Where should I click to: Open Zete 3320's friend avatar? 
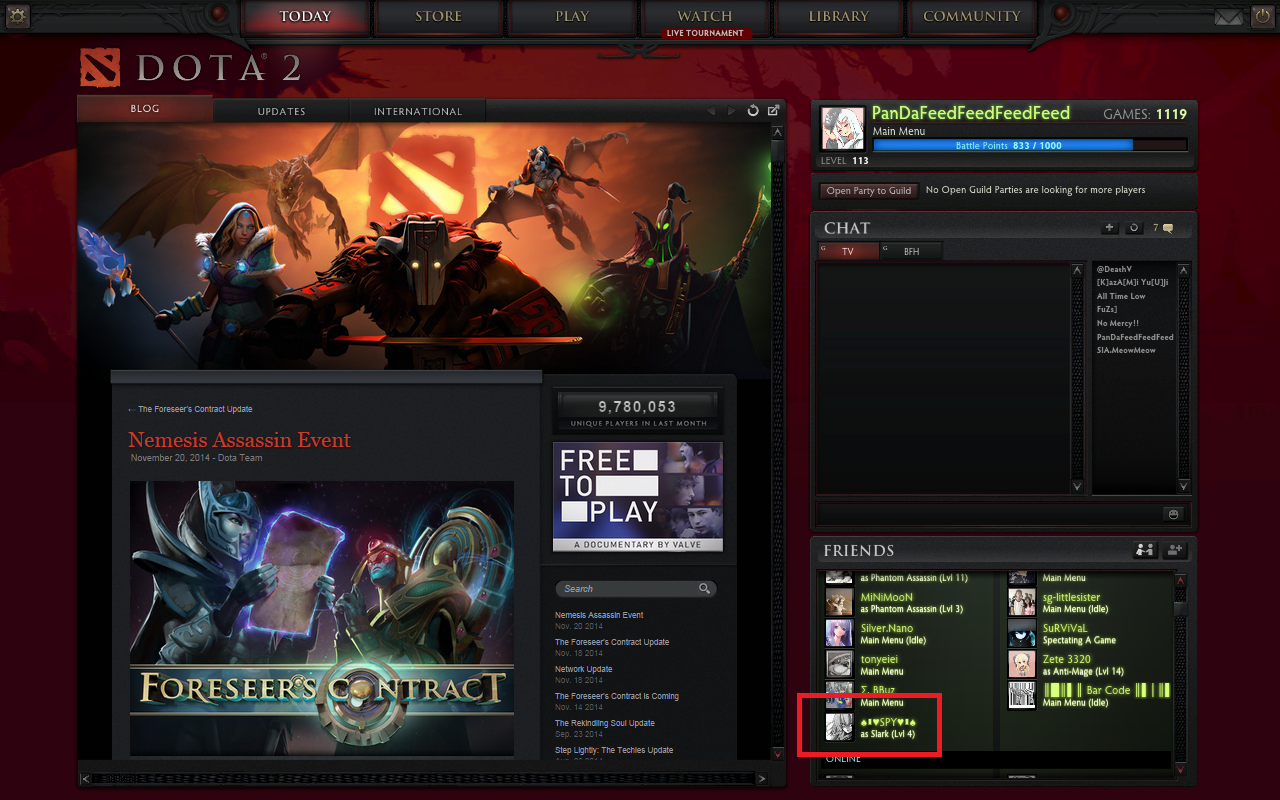tap(1021, 664)
